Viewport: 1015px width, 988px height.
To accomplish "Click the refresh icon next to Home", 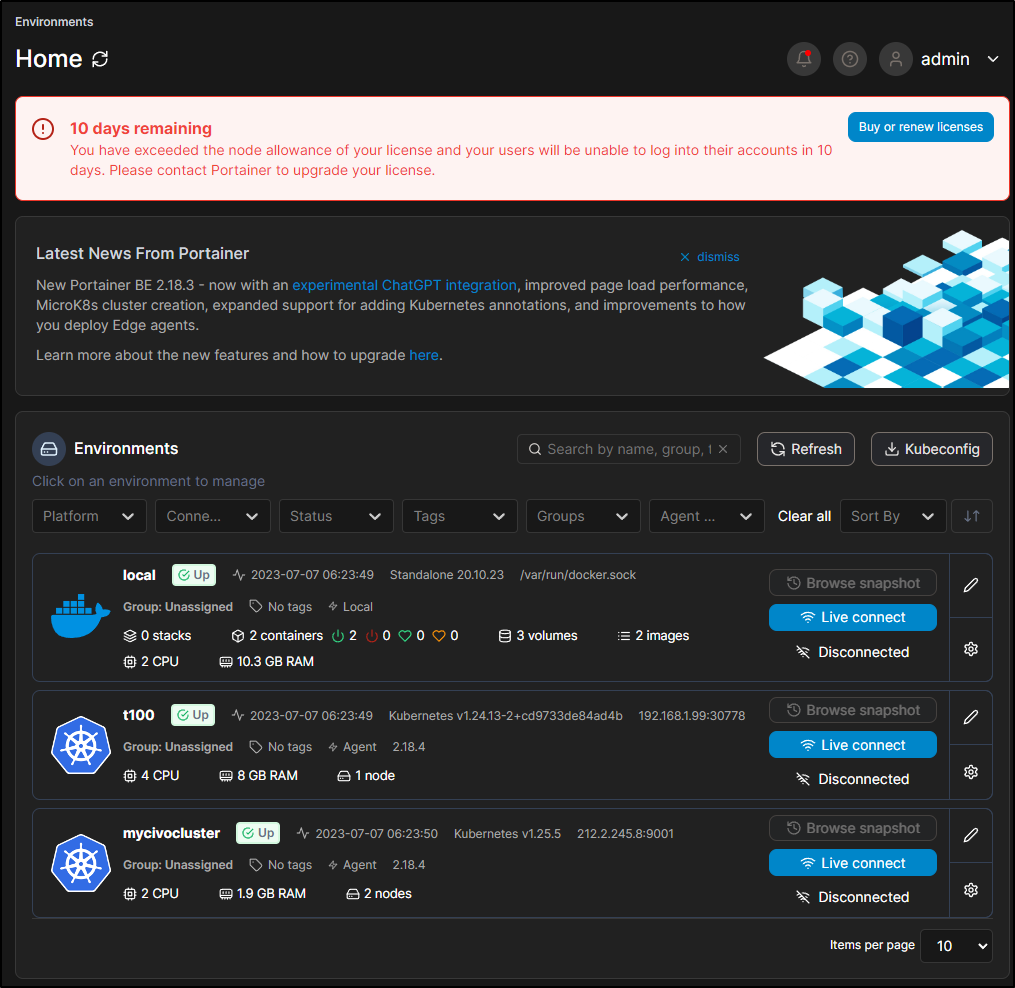I will coord(100,59).
